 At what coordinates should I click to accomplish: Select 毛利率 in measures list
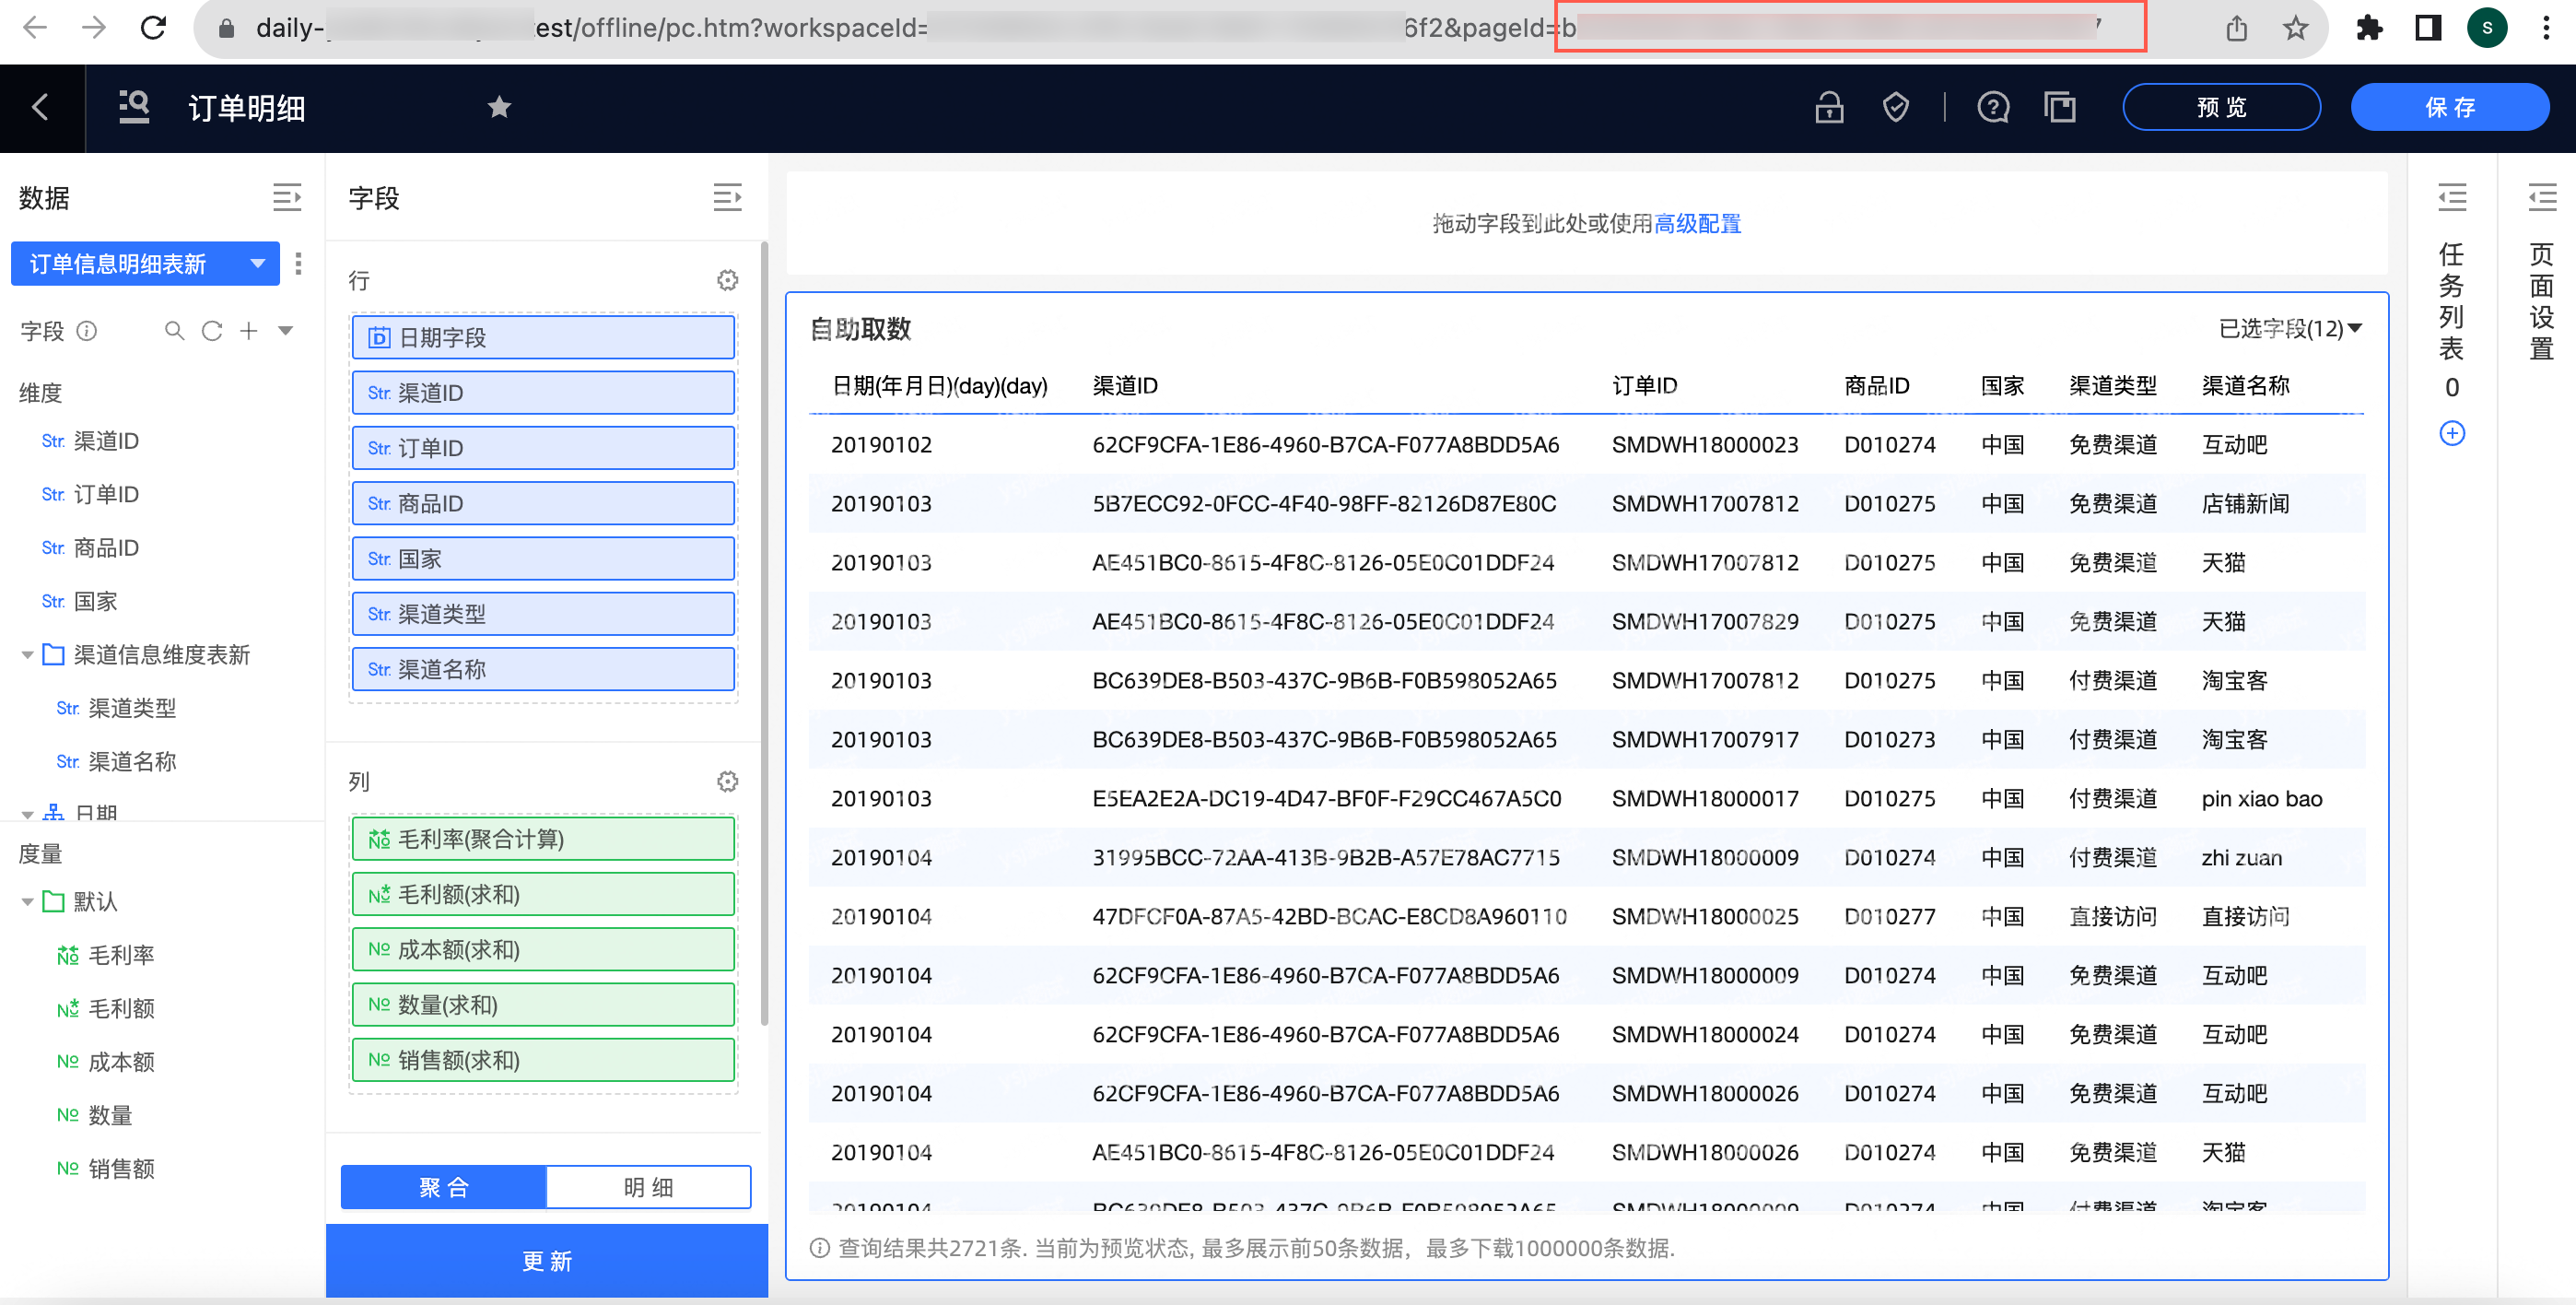point(121,955)
